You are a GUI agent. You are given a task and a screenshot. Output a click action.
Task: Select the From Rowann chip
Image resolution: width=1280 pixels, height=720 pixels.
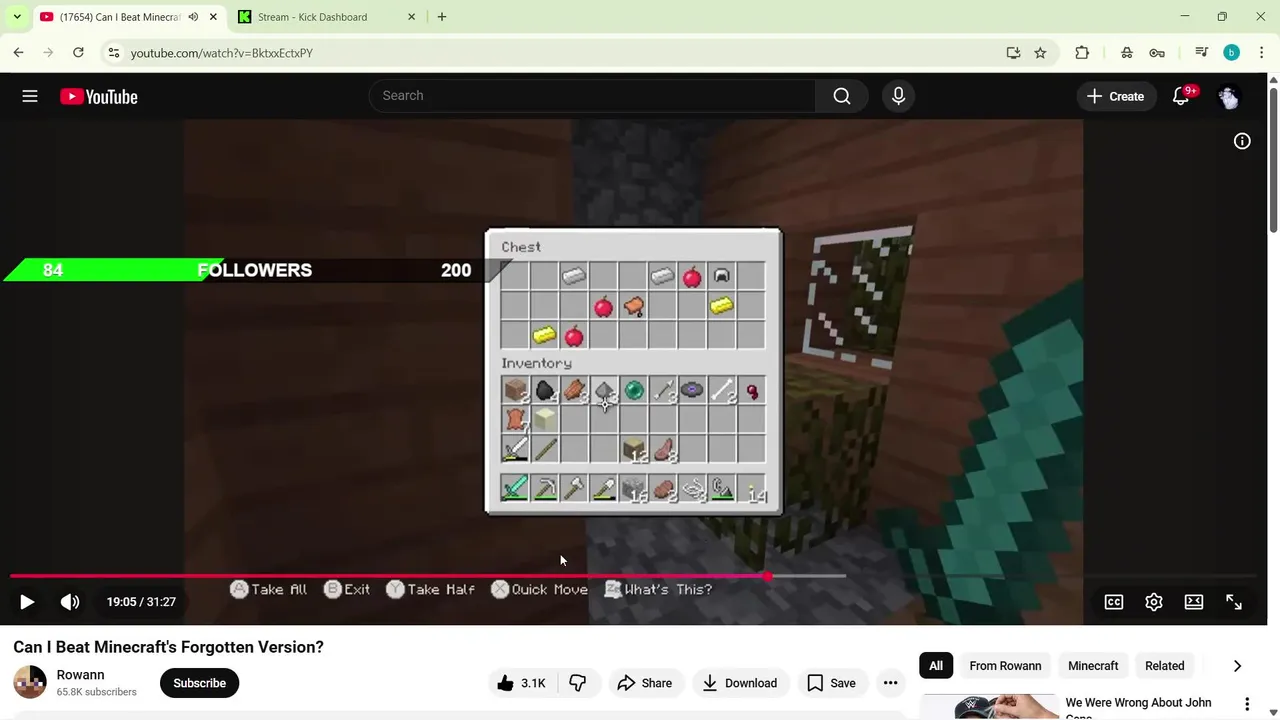click(x=1005, y=666)
